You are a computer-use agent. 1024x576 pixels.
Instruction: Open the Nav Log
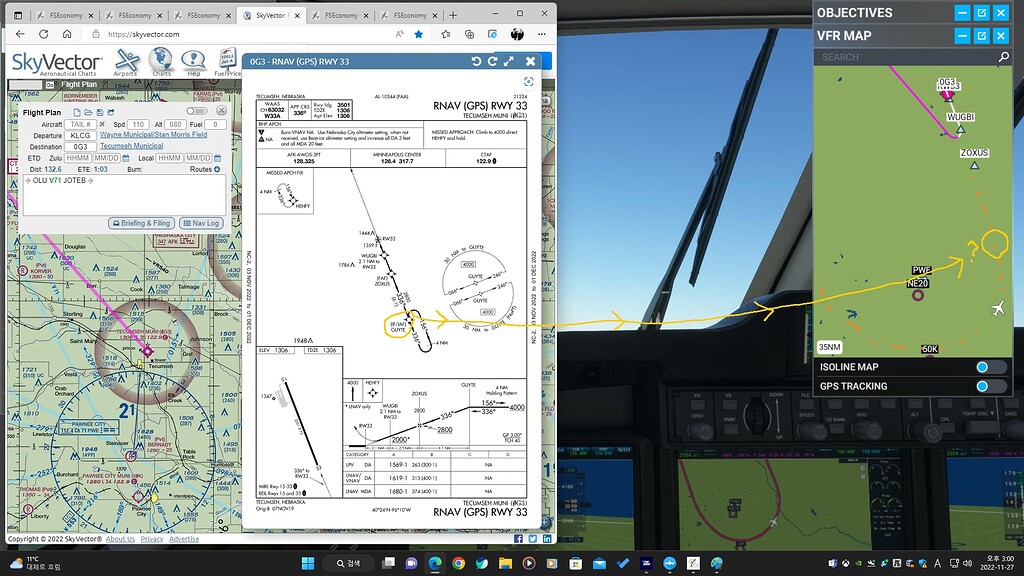click(201, 223)
